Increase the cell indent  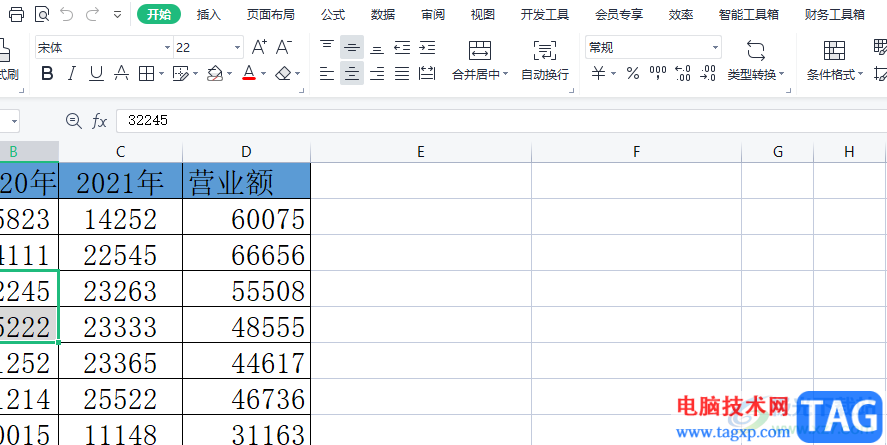click(427, 47)
